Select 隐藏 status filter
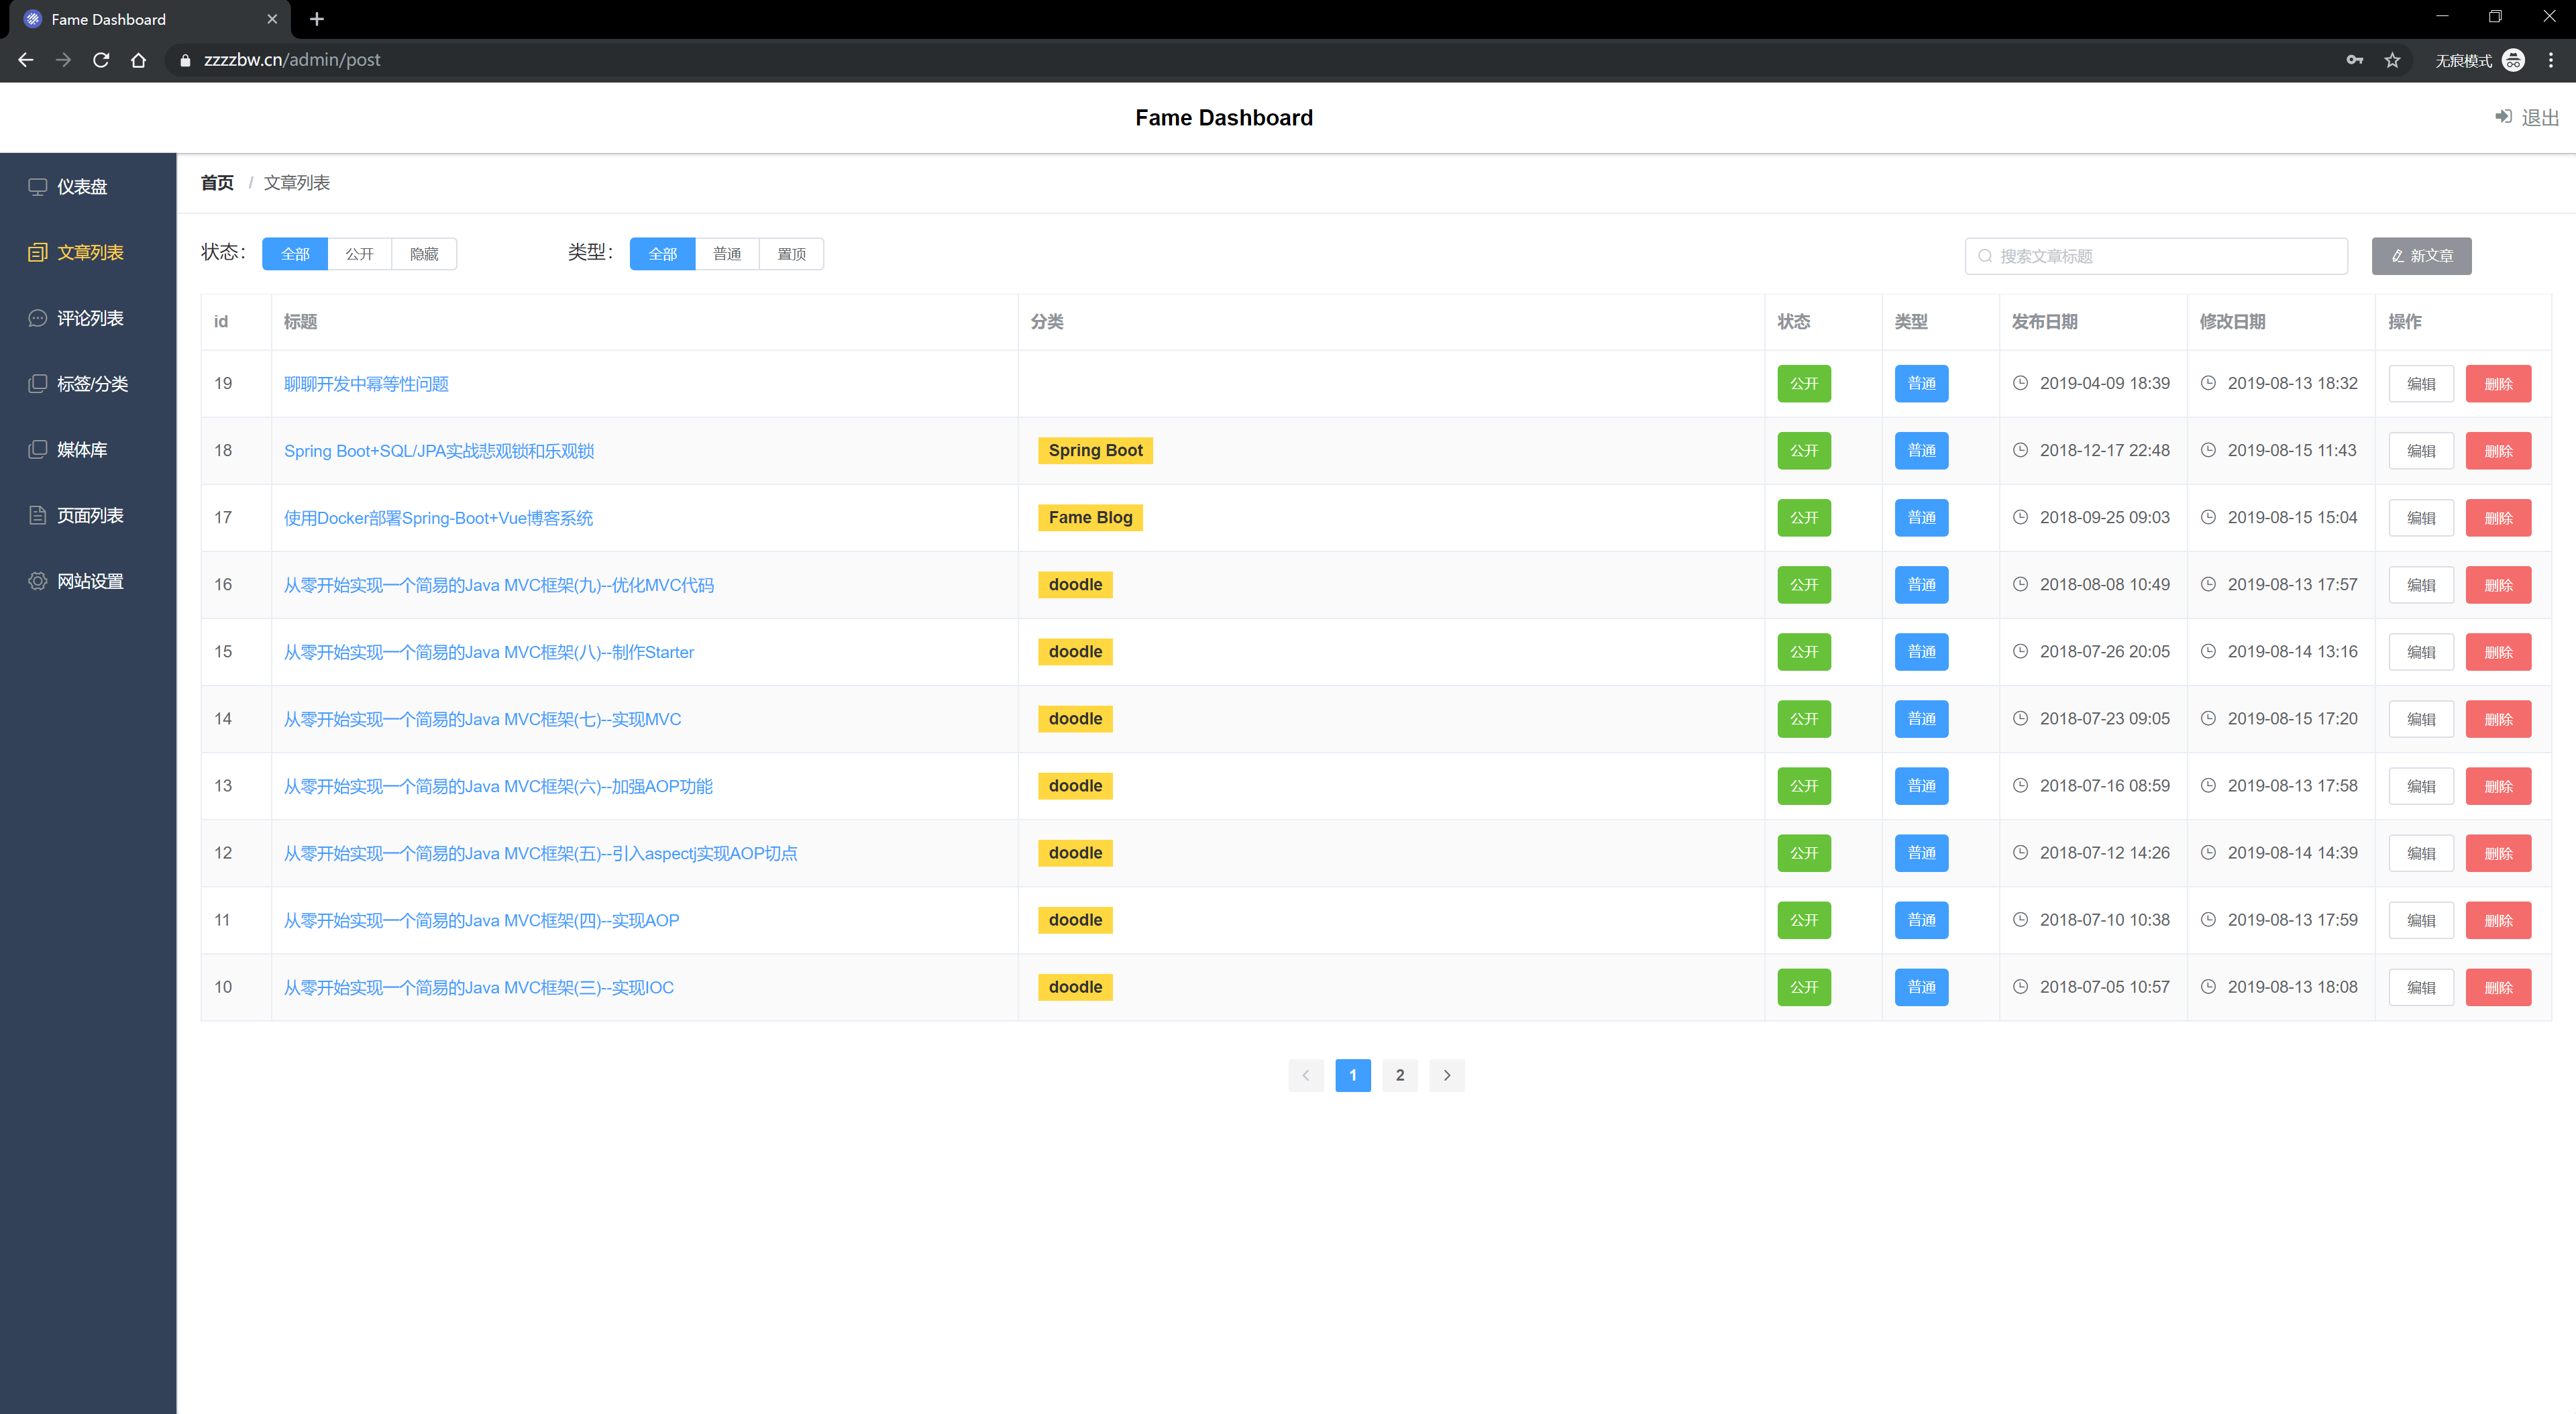 click(x=424, y=254)
